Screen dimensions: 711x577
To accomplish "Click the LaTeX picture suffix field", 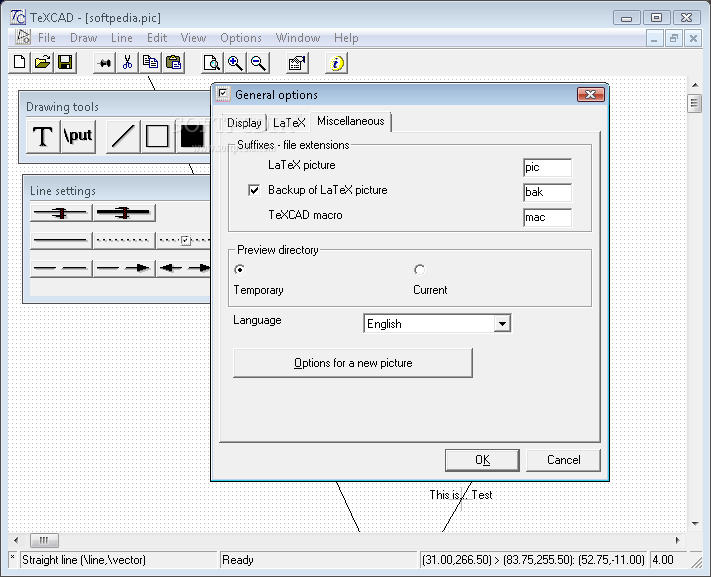I will pyautogui.click(x=547, y=167).
